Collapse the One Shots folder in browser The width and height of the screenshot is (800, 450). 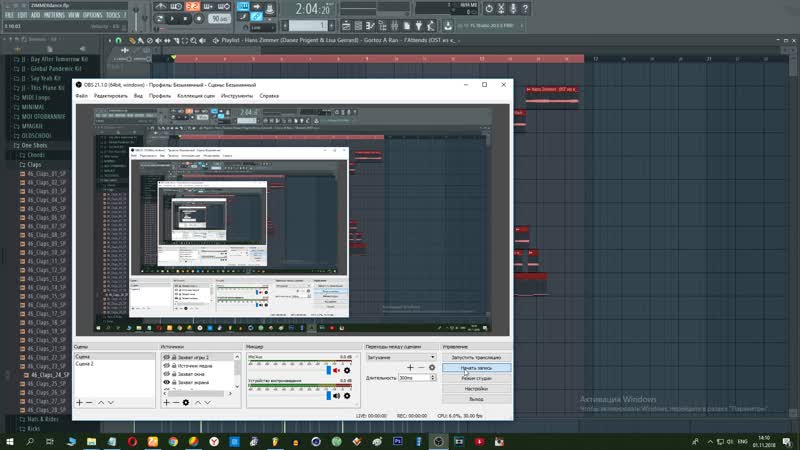34,145
